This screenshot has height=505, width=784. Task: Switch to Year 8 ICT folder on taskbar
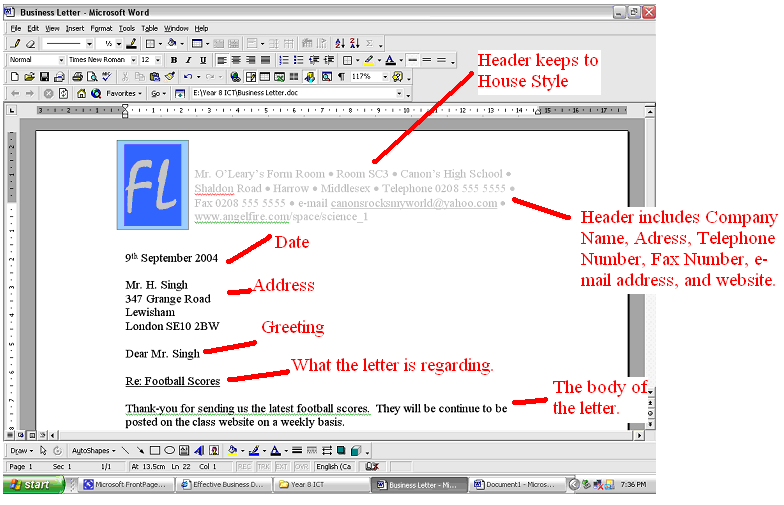322,484
